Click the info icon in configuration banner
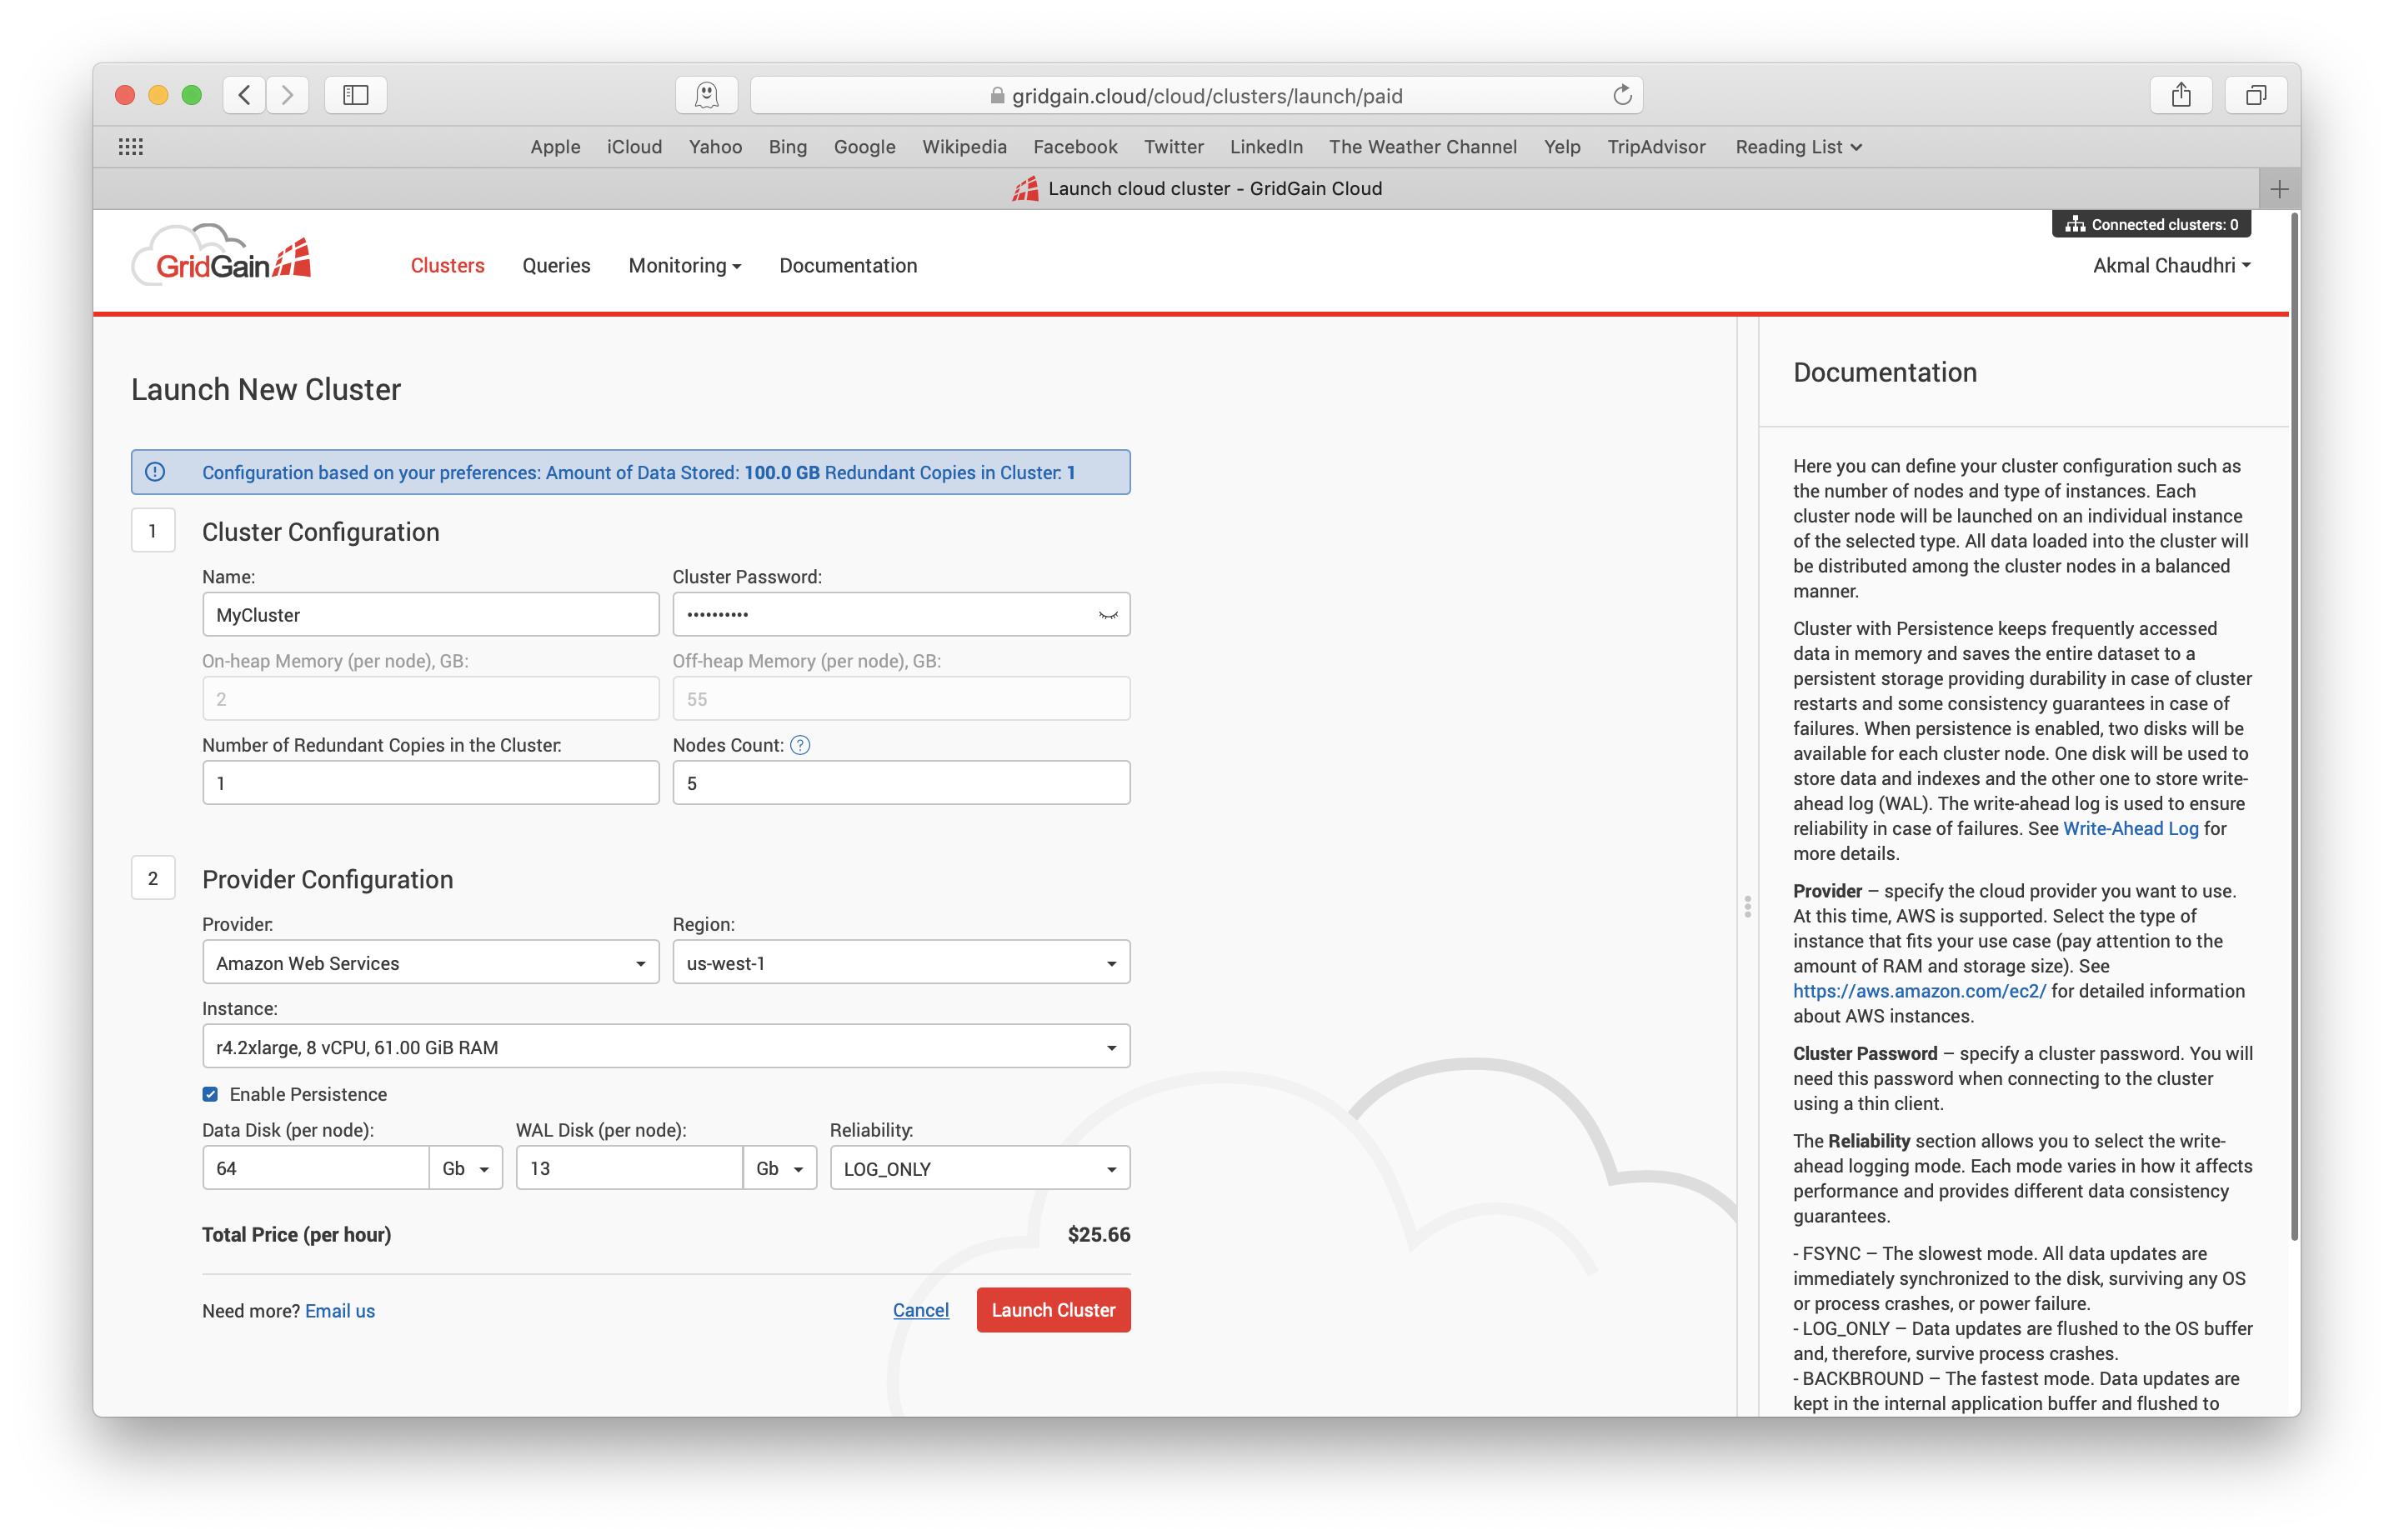Screen dimensions: 2394x1540 point(155,472)
